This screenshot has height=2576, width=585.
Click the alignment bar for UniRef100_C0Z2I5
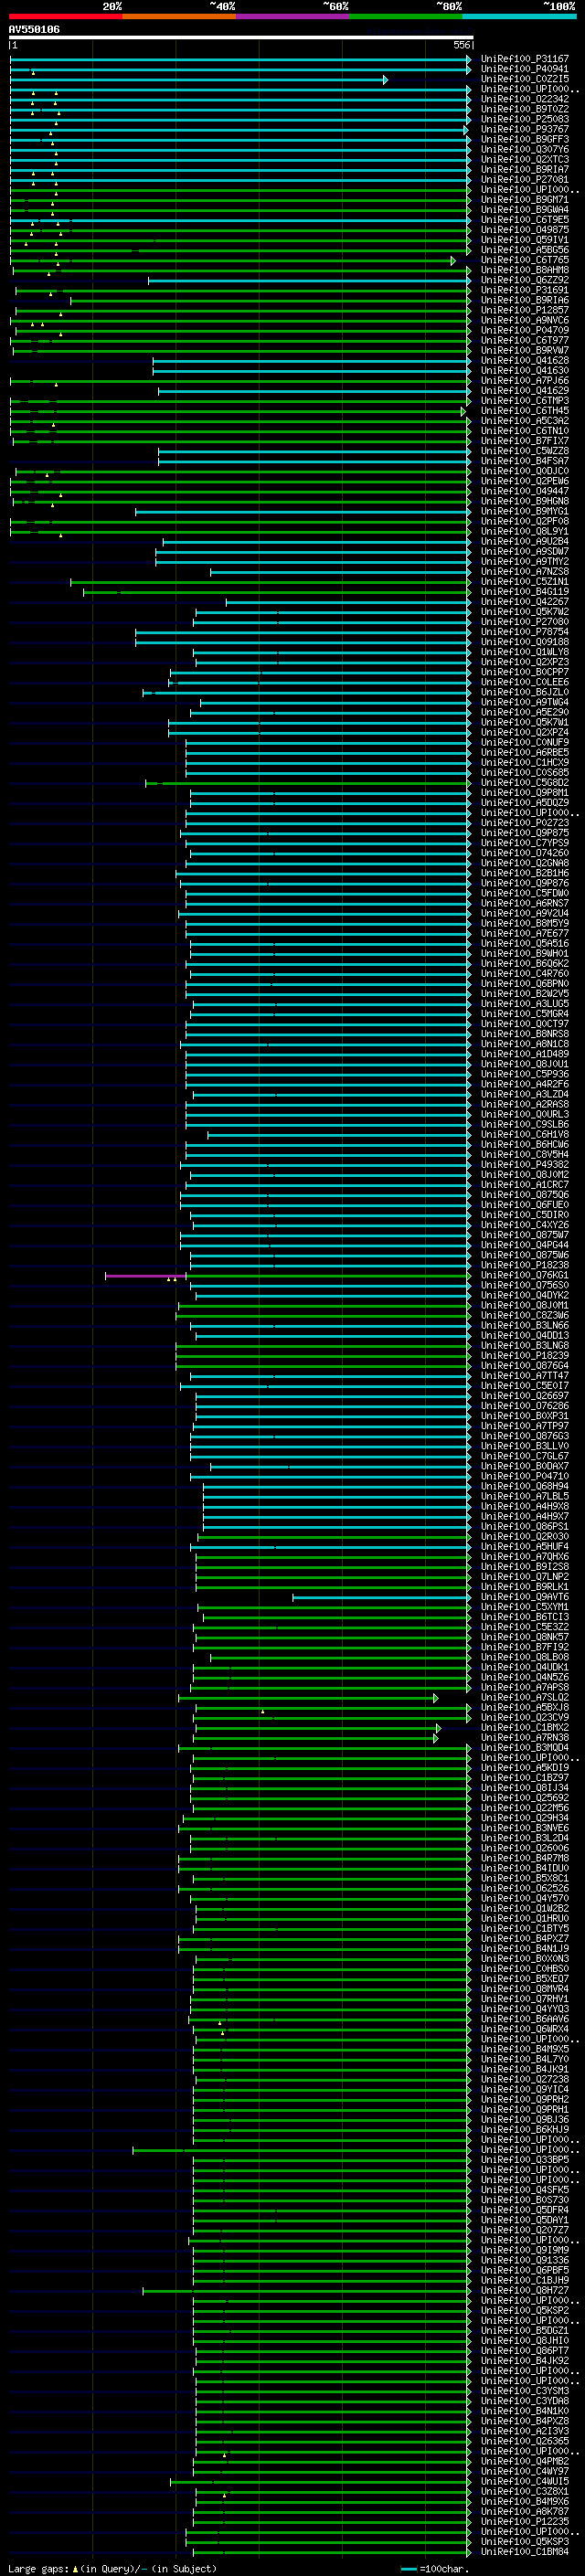point(198,79)
